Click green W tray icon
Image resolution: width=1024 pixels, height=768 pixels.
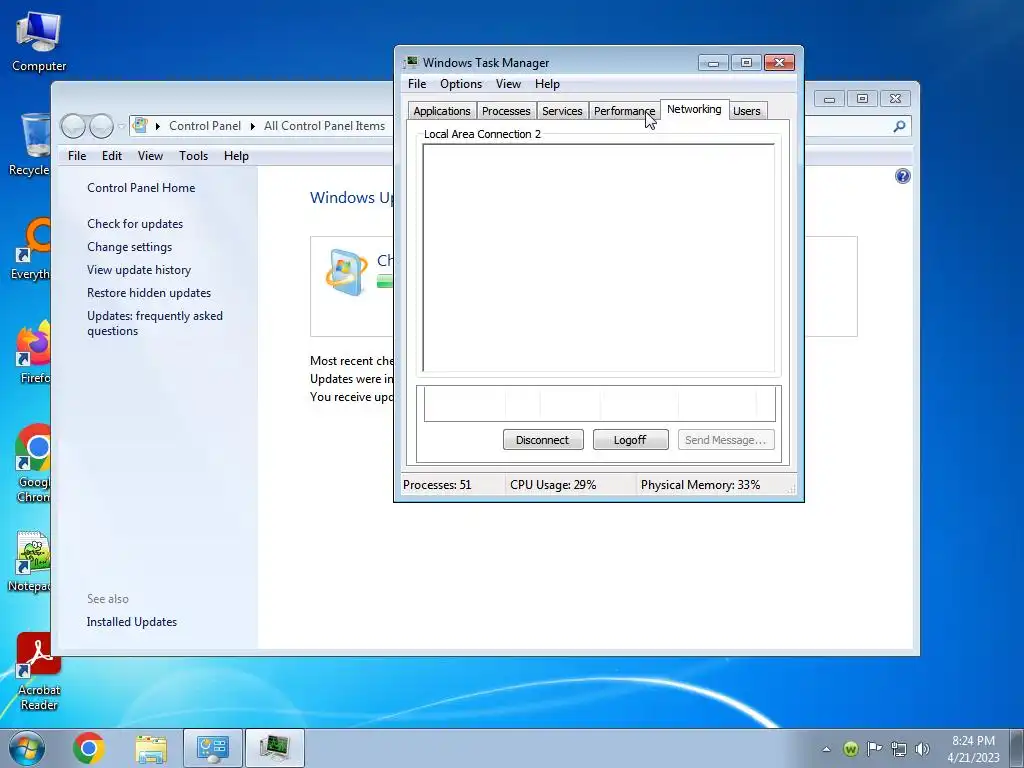tap(850, 749)
